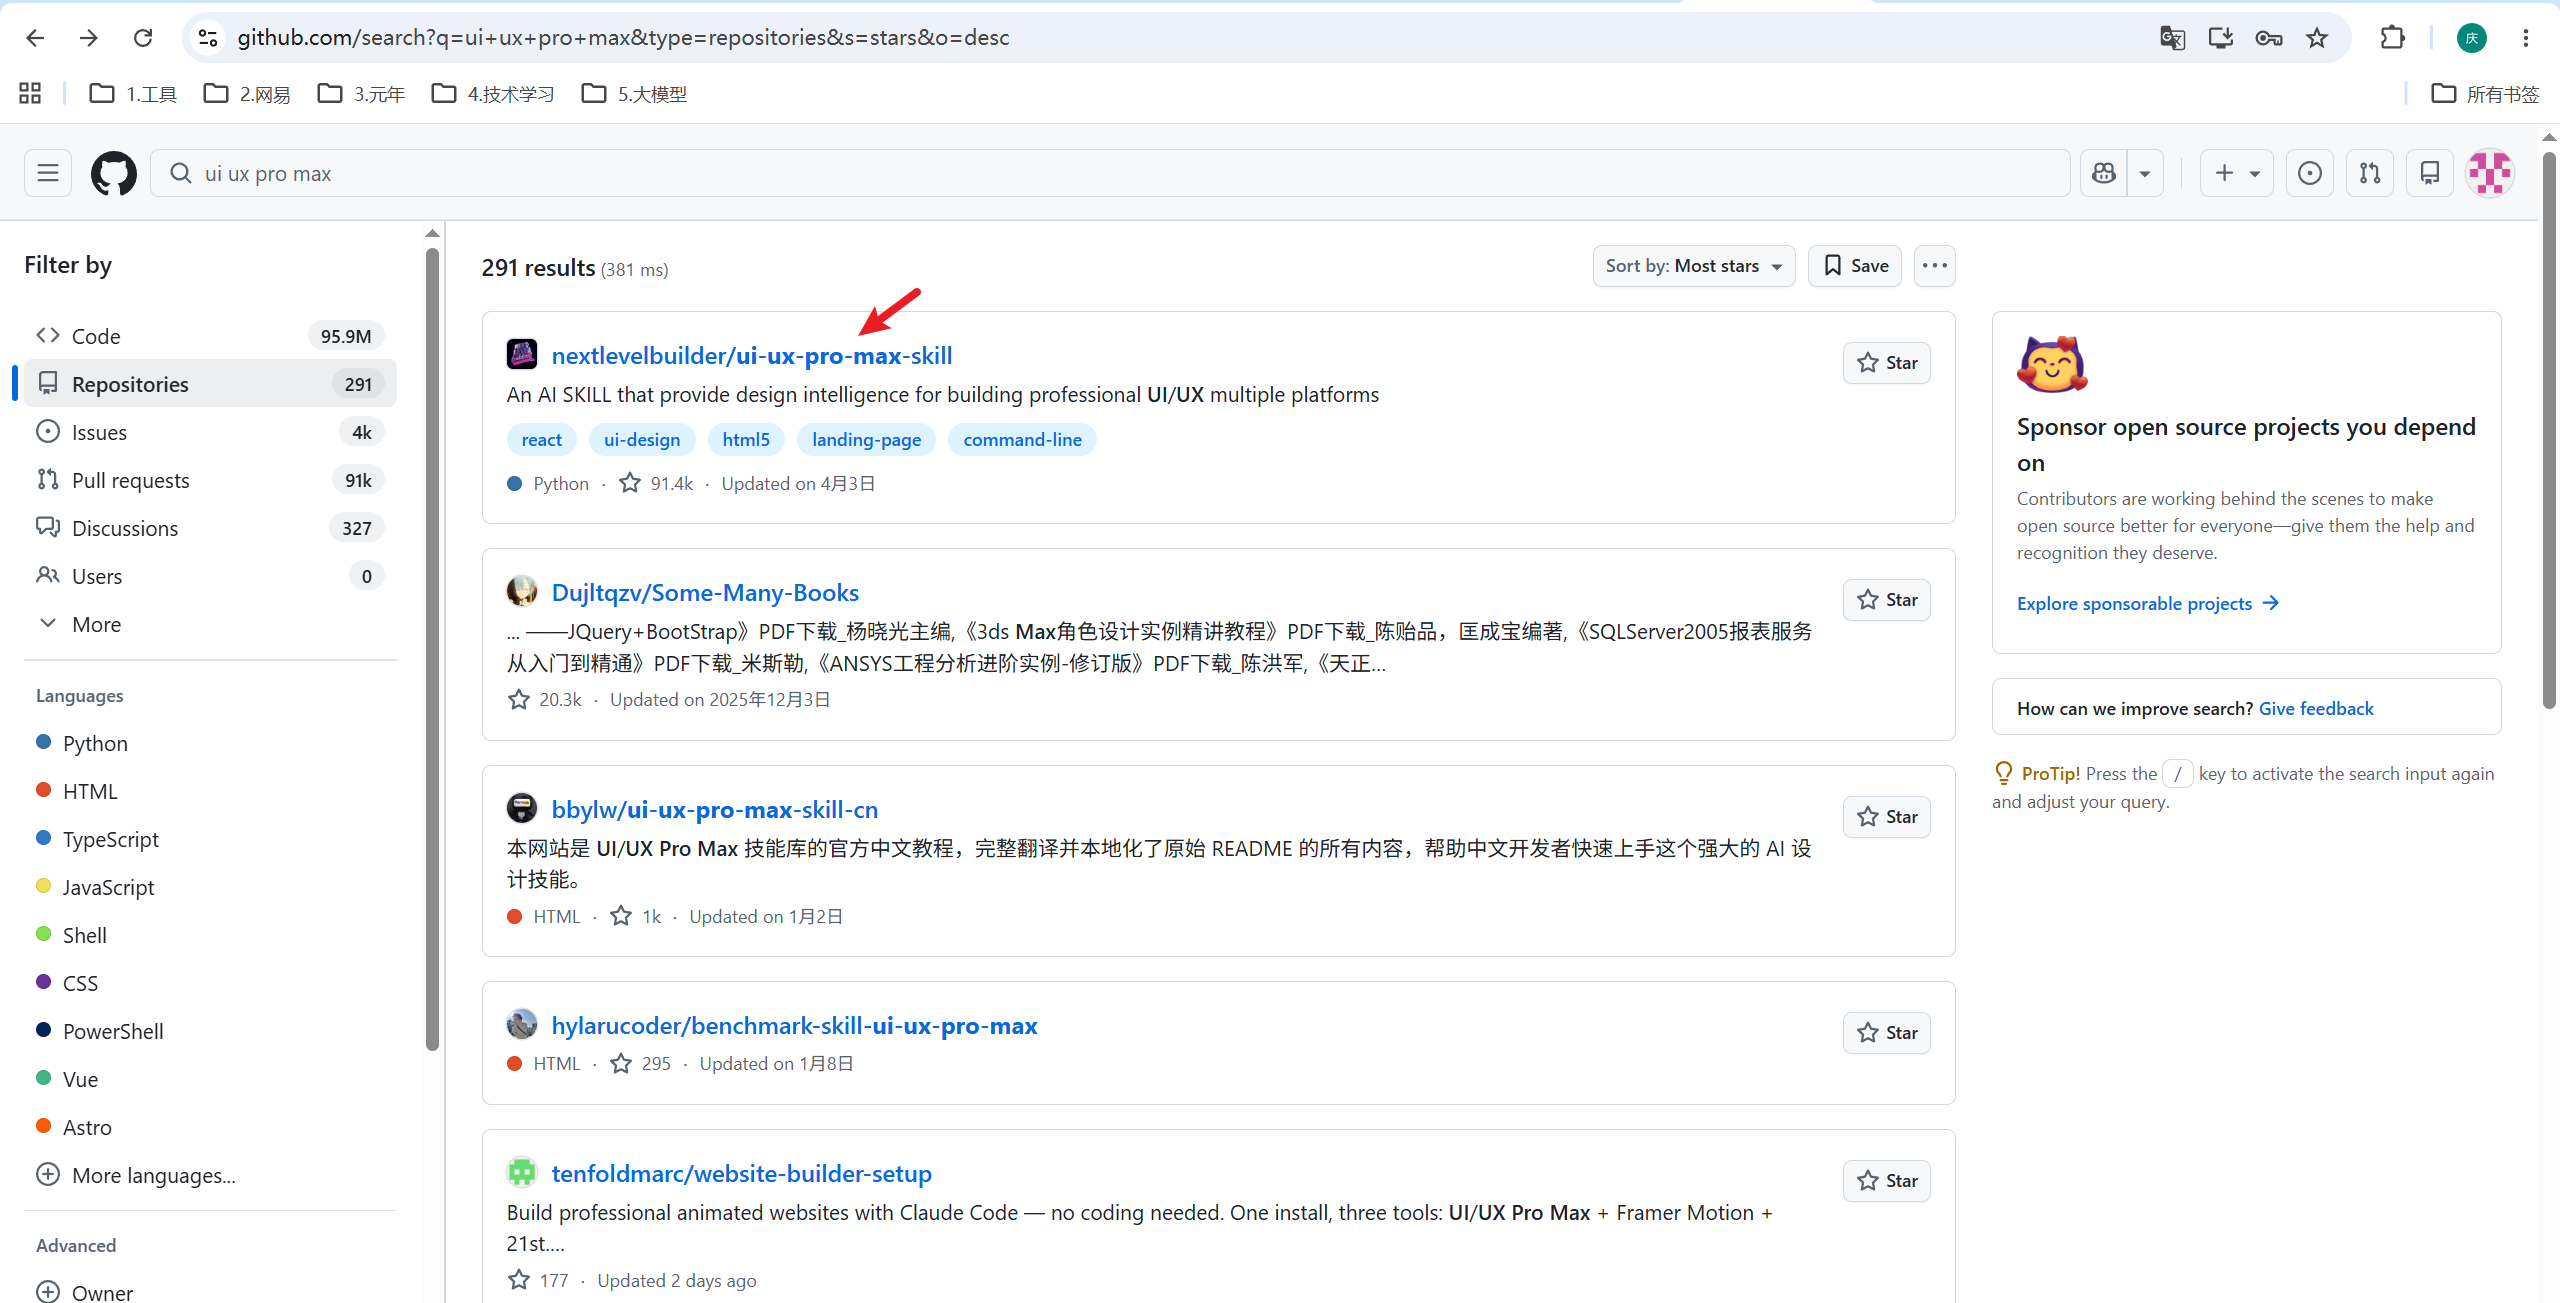The image size is (2560, 1303).
Task: Open Dujltqzv/Some-Many-Books repository link
Action: point(705,592)
